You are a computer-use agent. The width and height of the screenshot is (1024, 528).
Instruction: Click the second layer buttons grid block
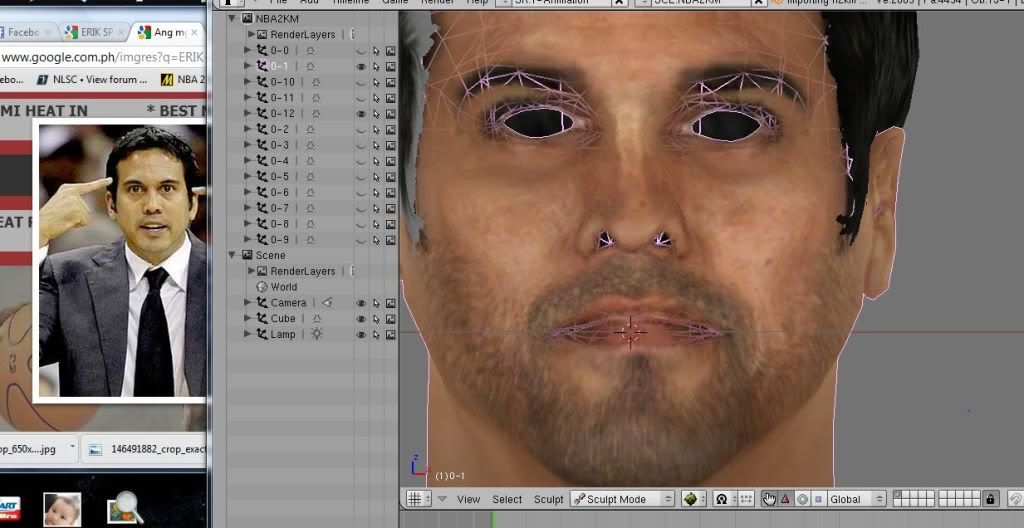coord(959,499)
